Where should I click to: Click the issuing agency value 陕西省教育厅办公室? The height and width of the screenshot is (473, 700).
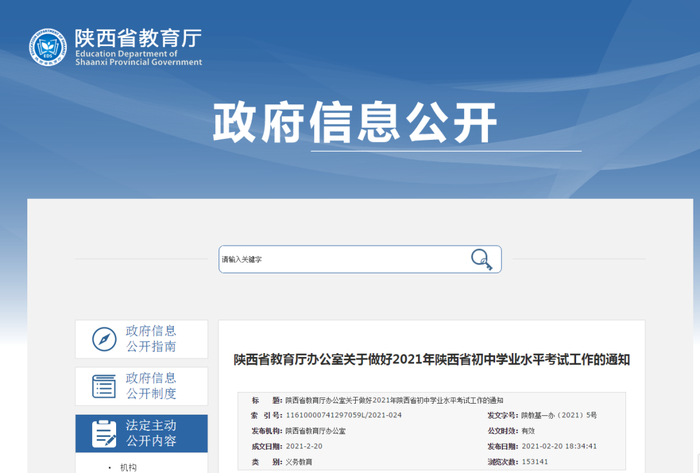click(x=316, y=431)
